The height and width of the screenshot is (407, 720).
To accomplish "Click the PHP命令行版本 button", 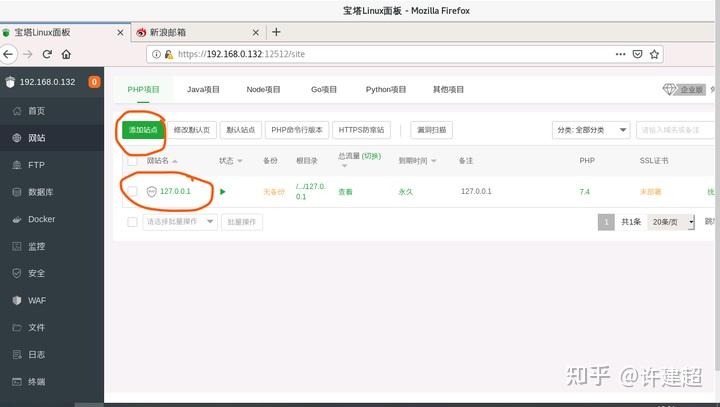I will 297,130.
